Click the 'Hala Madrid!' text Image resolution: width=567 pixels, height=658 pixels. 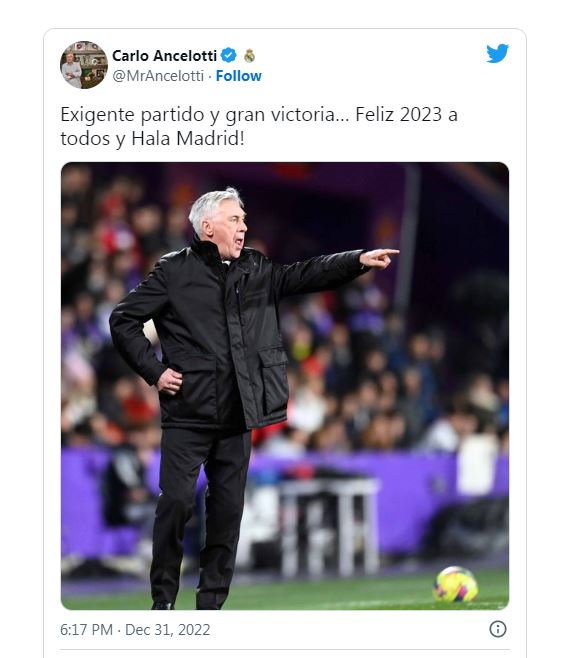tap(188, 138)
